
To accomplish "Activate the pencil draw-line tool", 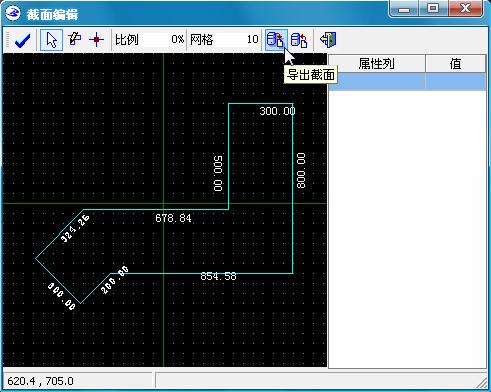I will [x=75, y=39].
